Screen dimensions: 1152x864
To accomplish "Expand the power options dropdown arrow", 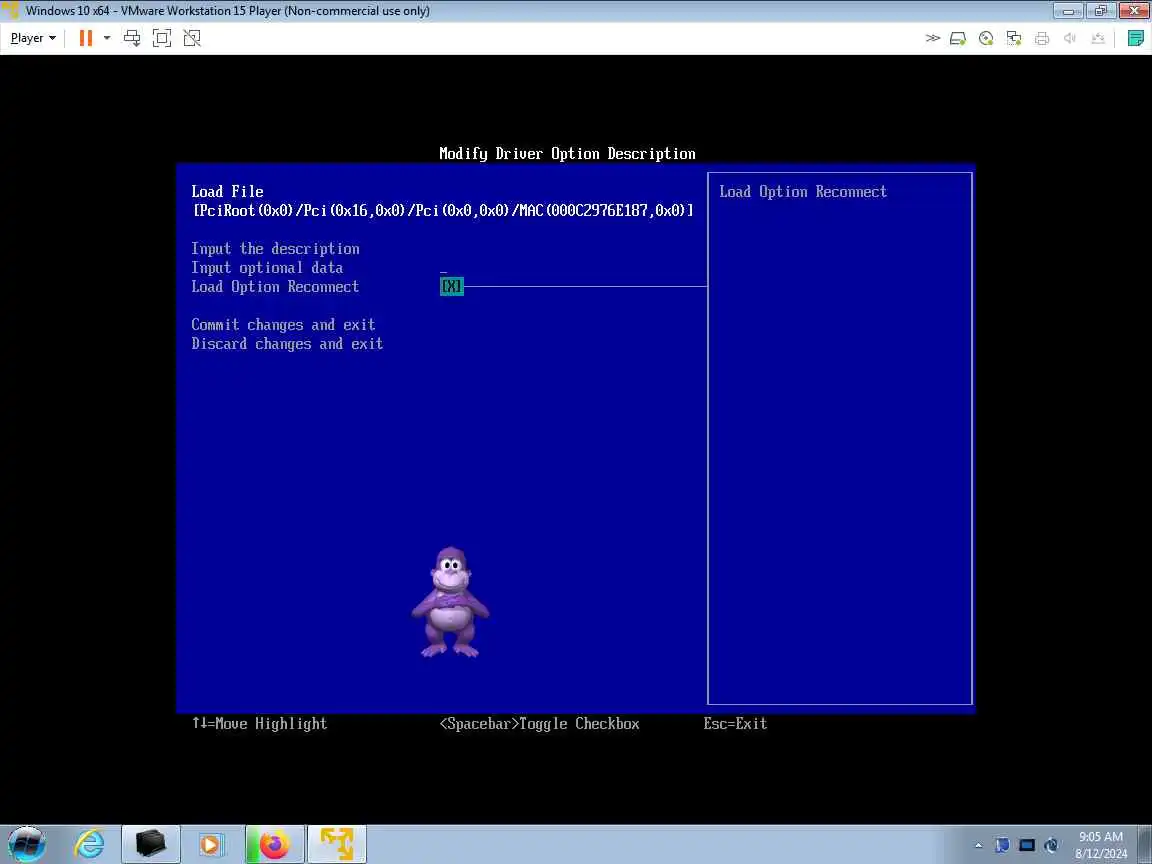I will point(107,38).
